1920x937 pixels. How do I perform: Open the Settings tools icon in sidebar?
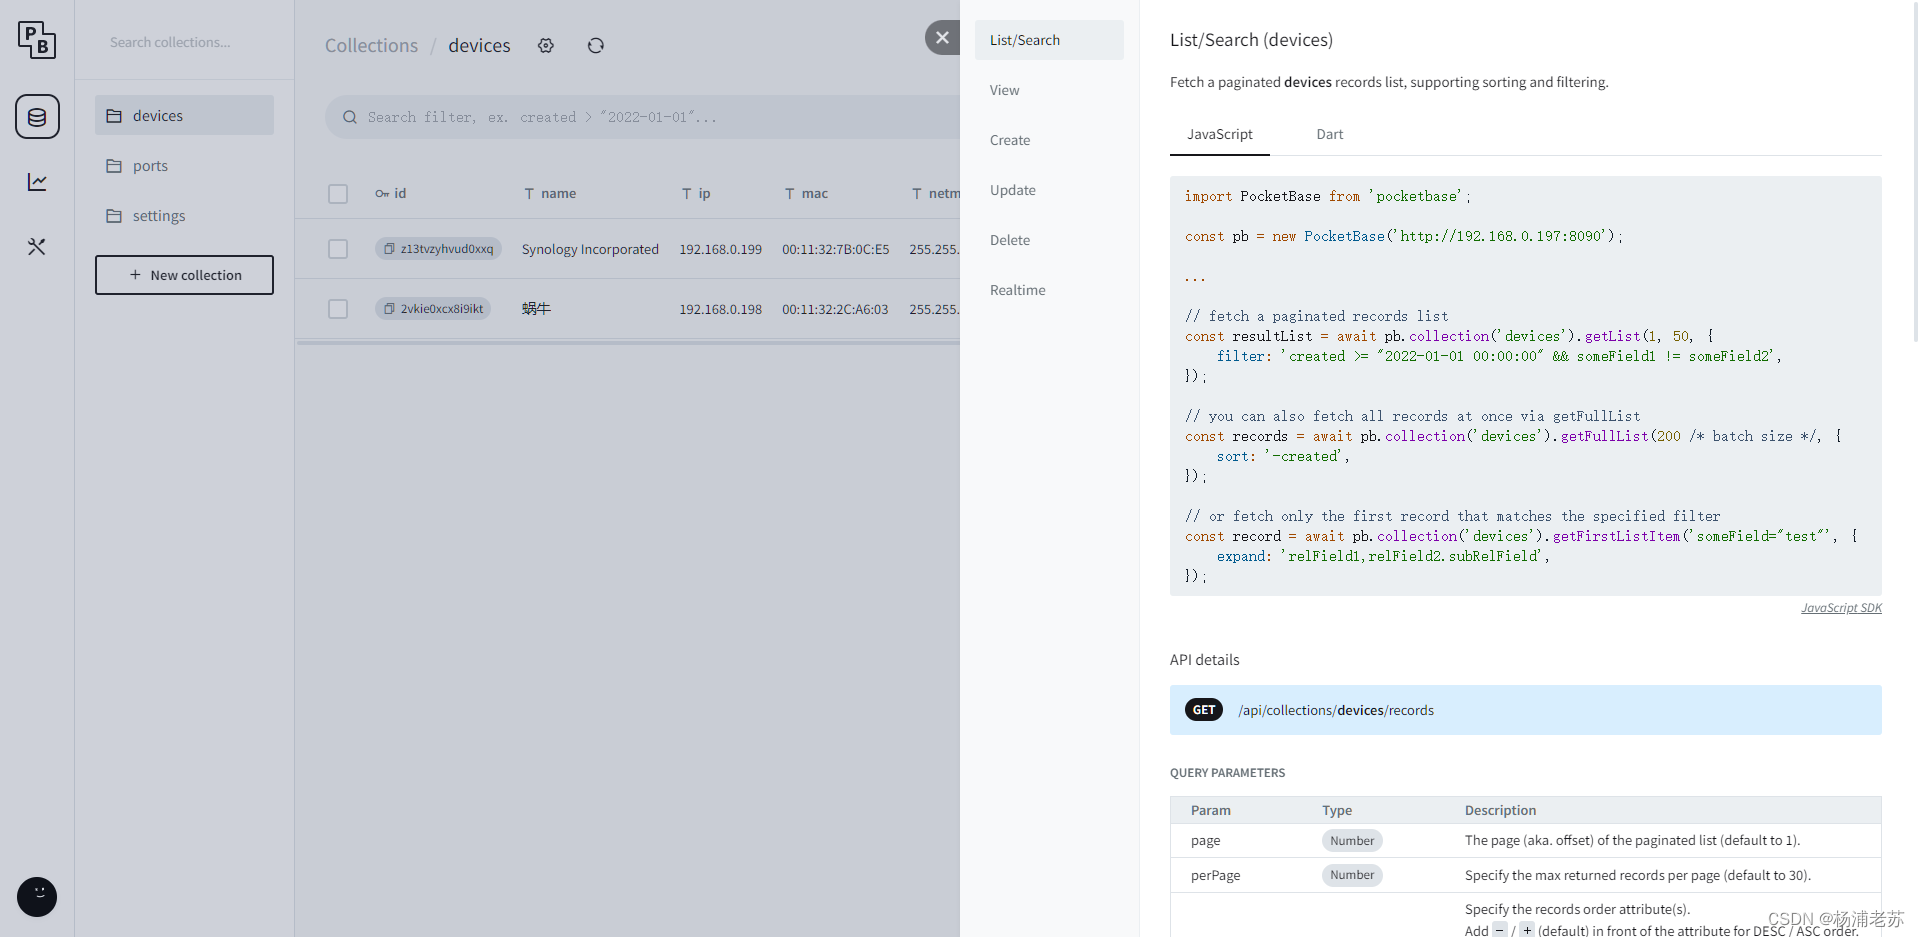[37, 247]
